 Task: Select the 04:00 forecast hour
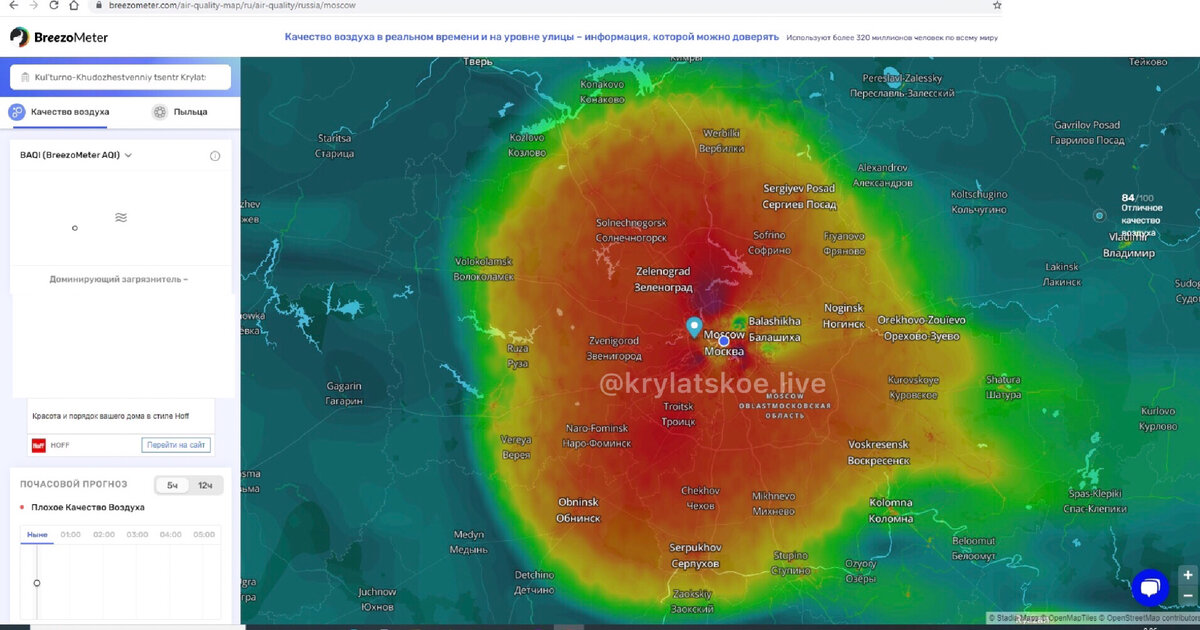tap(170, 535)
